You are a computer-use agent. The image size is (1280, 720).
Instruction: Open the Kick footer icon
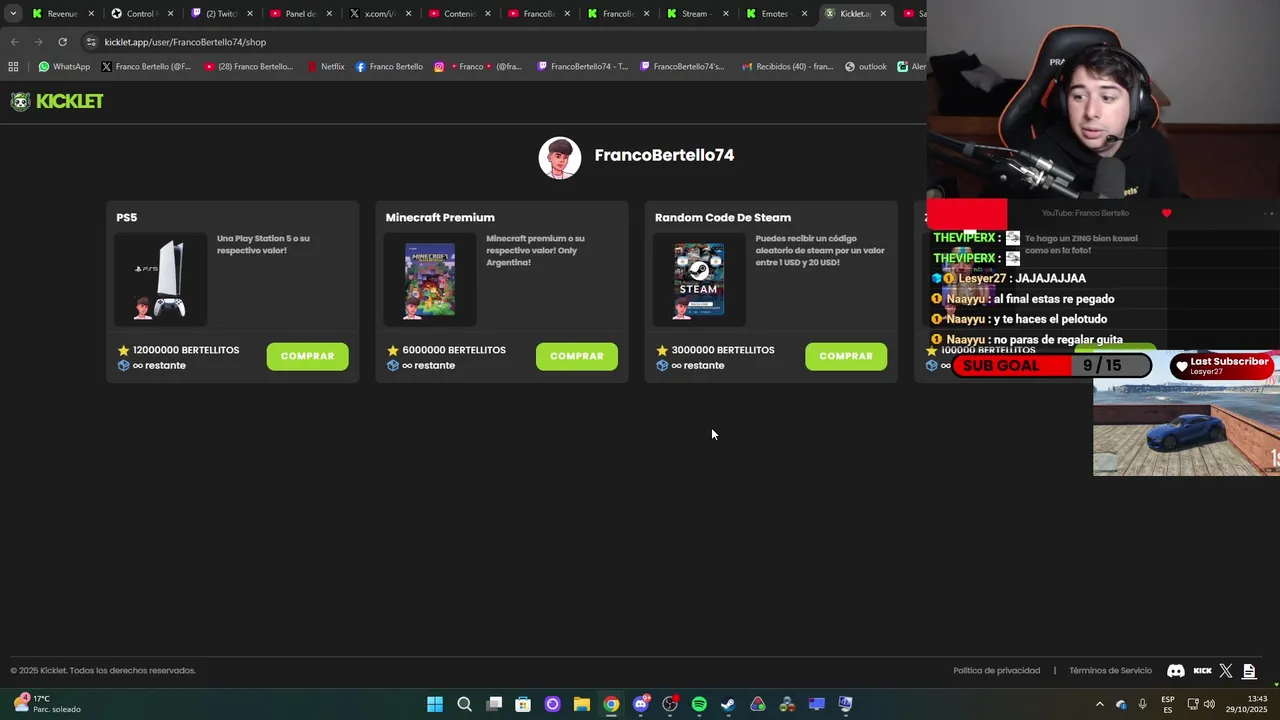pyautogui.click(x=1202, y=671)
